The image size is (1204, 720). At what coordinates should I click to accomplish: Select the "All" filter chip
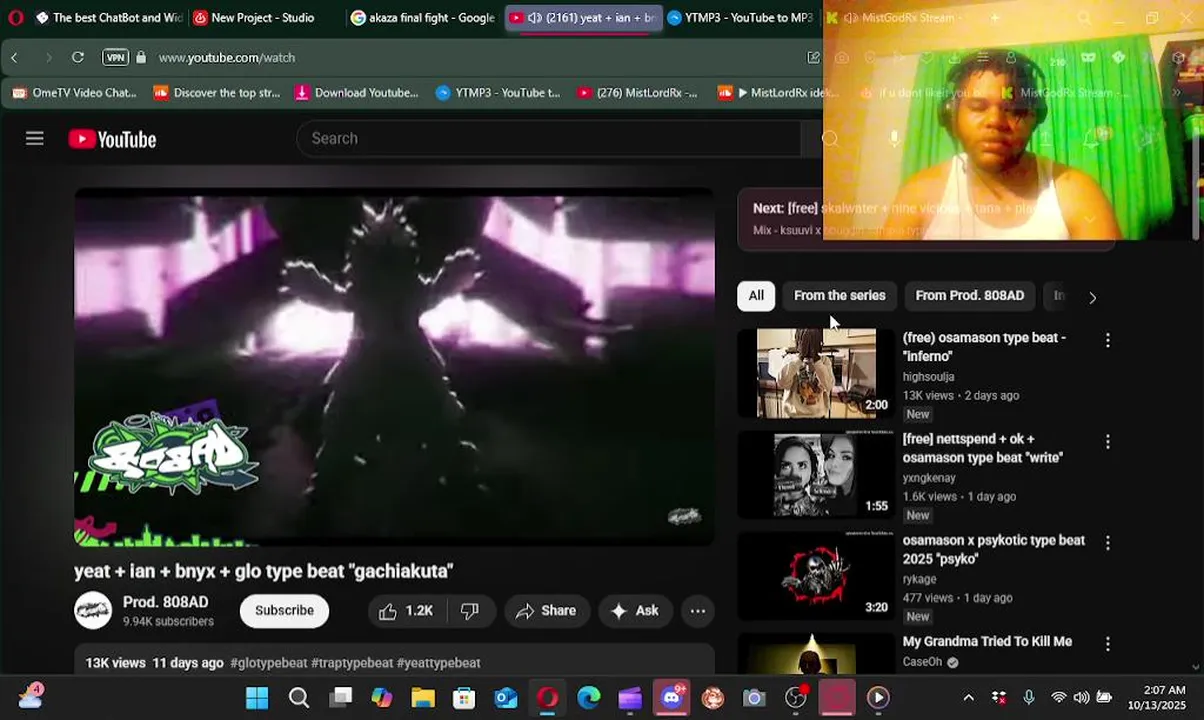coord(756,296)
